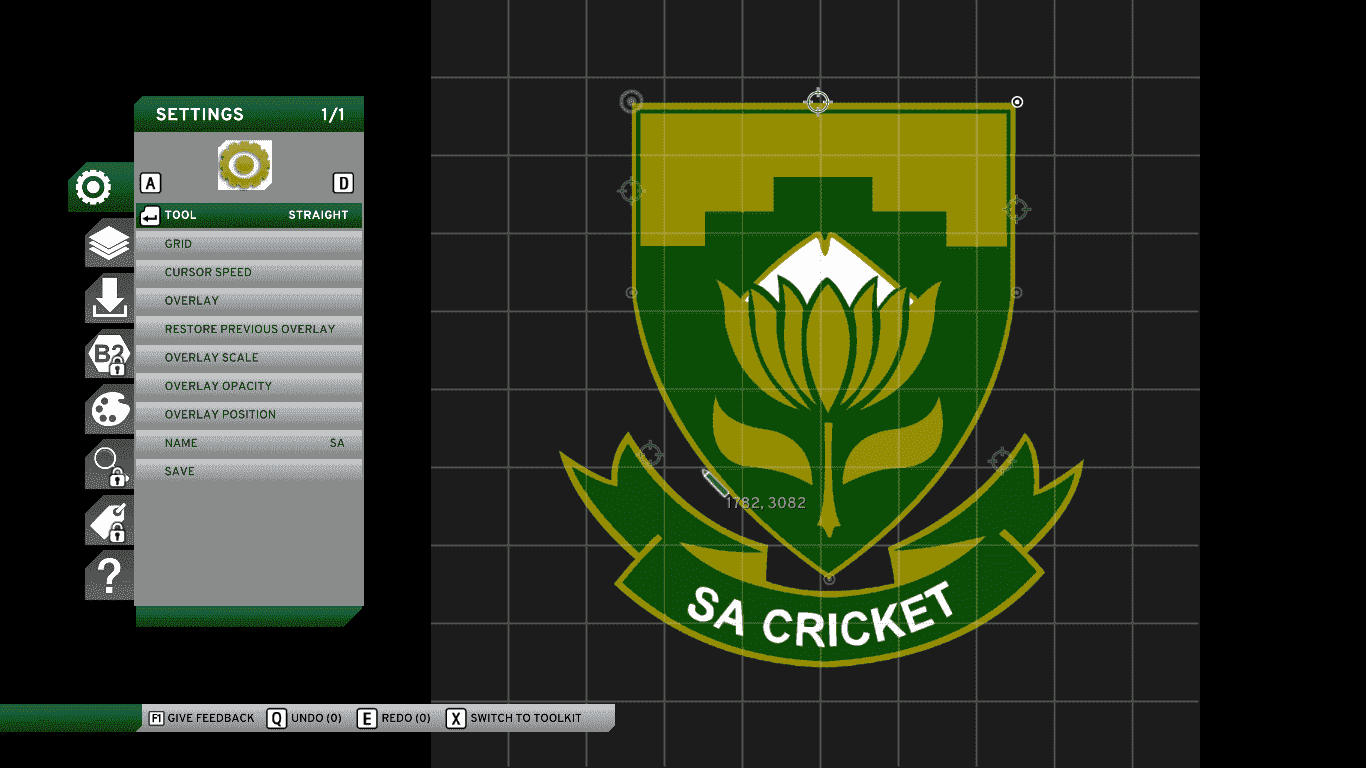Open the Overlay Opacity setting

249,386
